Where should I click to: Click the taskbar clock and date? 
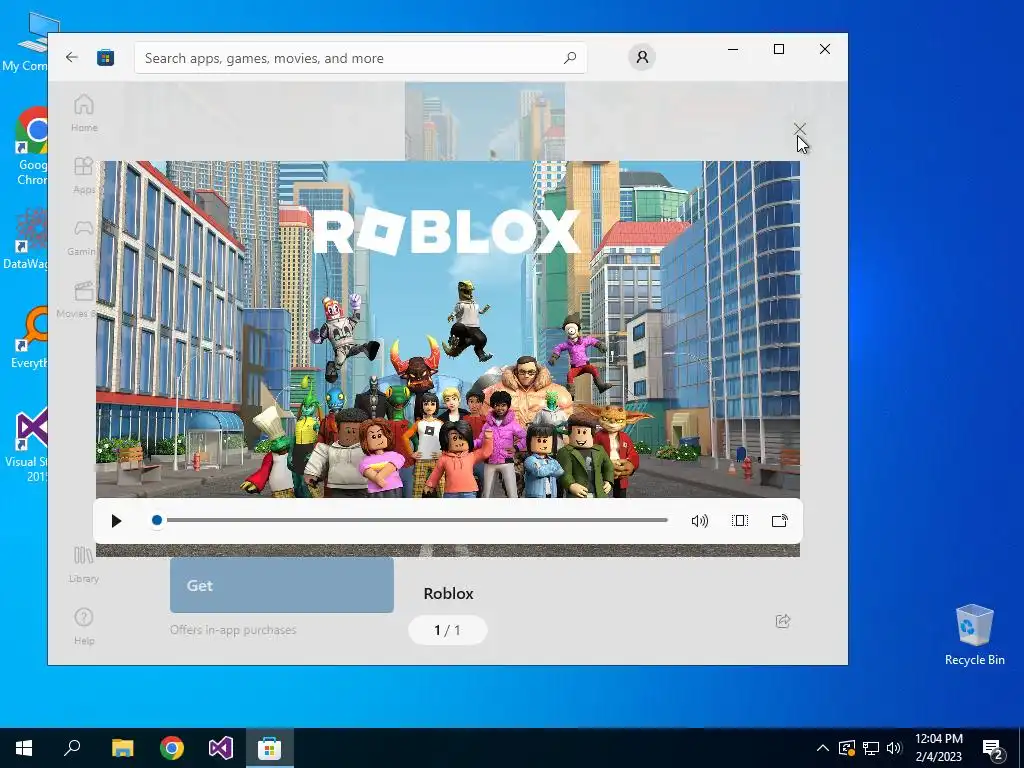938,748
